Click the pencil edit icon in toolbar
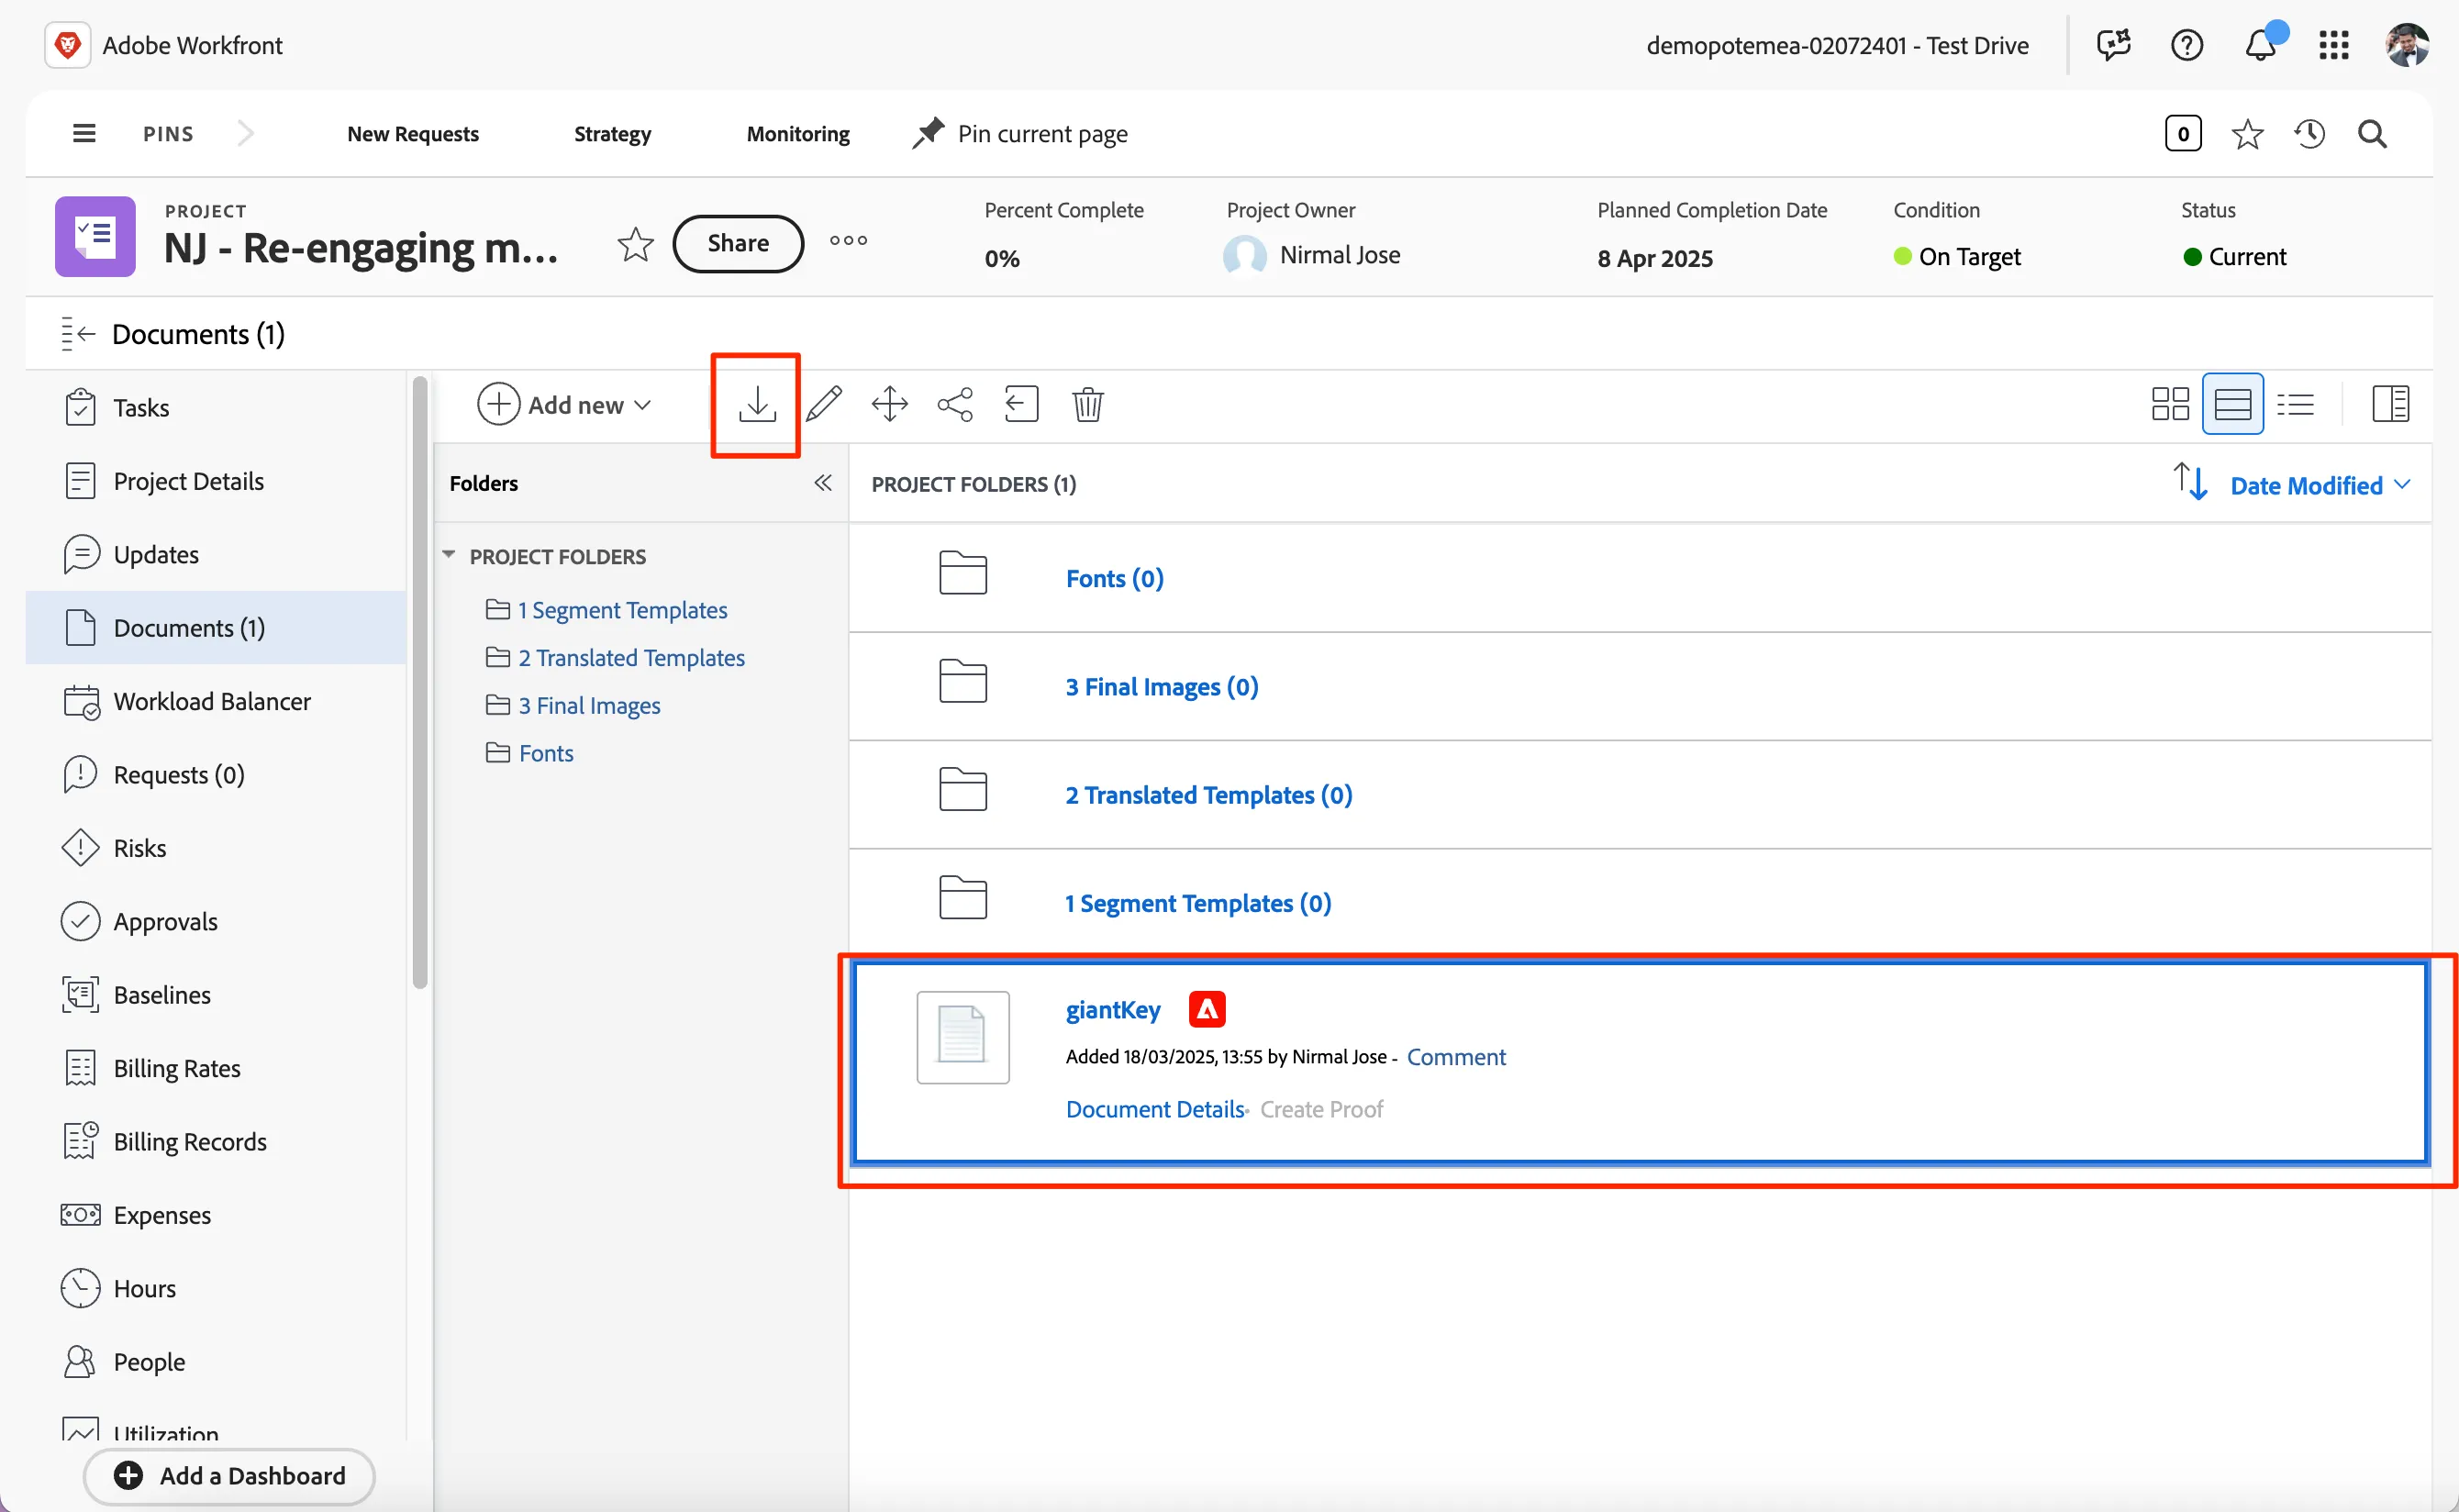 tap(824, 404)
